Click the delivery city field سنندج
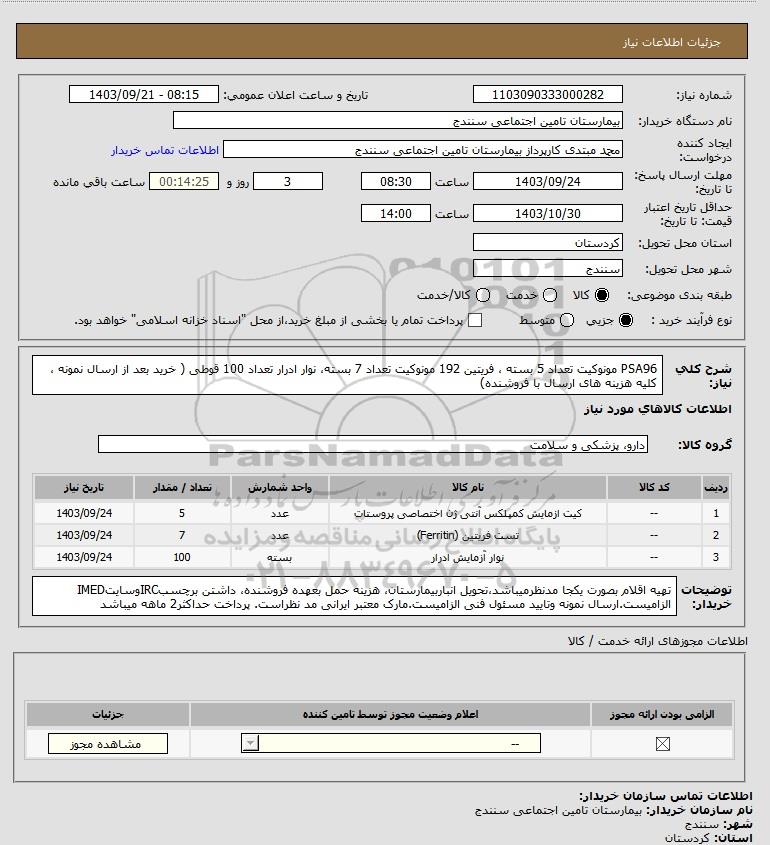Image resolution: width=770 pixels, height=845 pixels. 547,268
